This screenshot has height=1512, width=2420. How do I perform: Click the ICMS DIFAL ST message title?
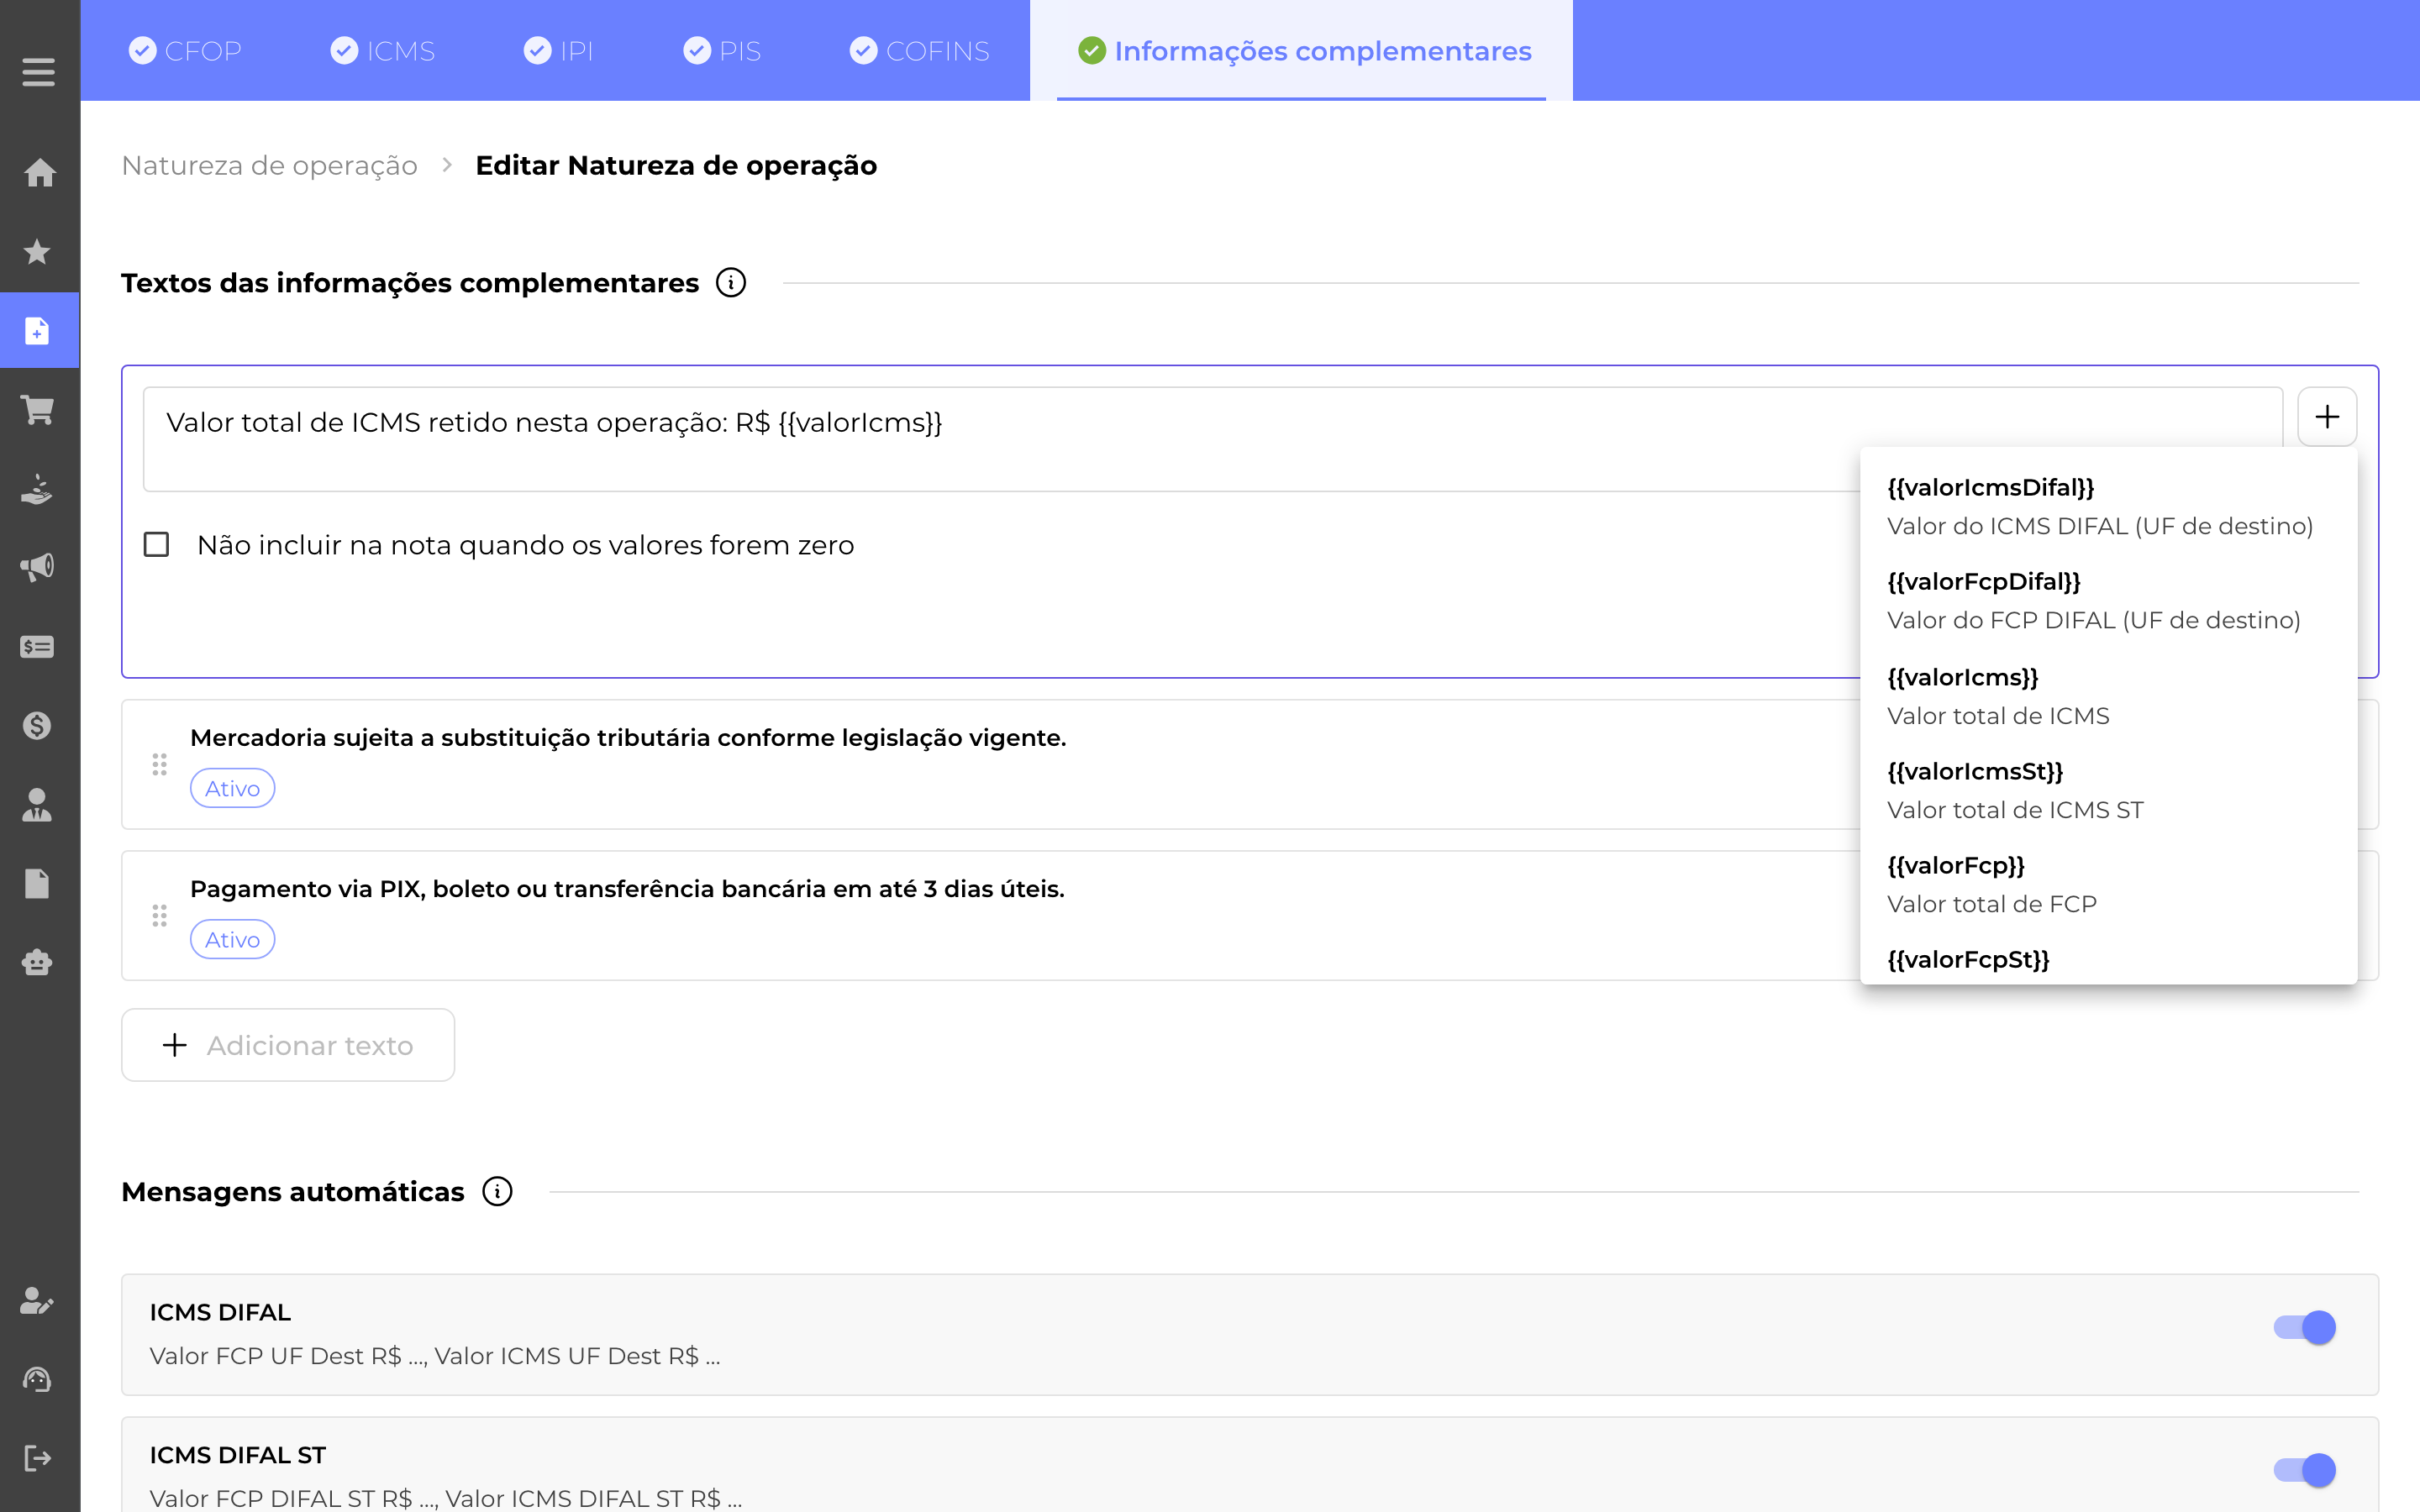[238, 1455]
